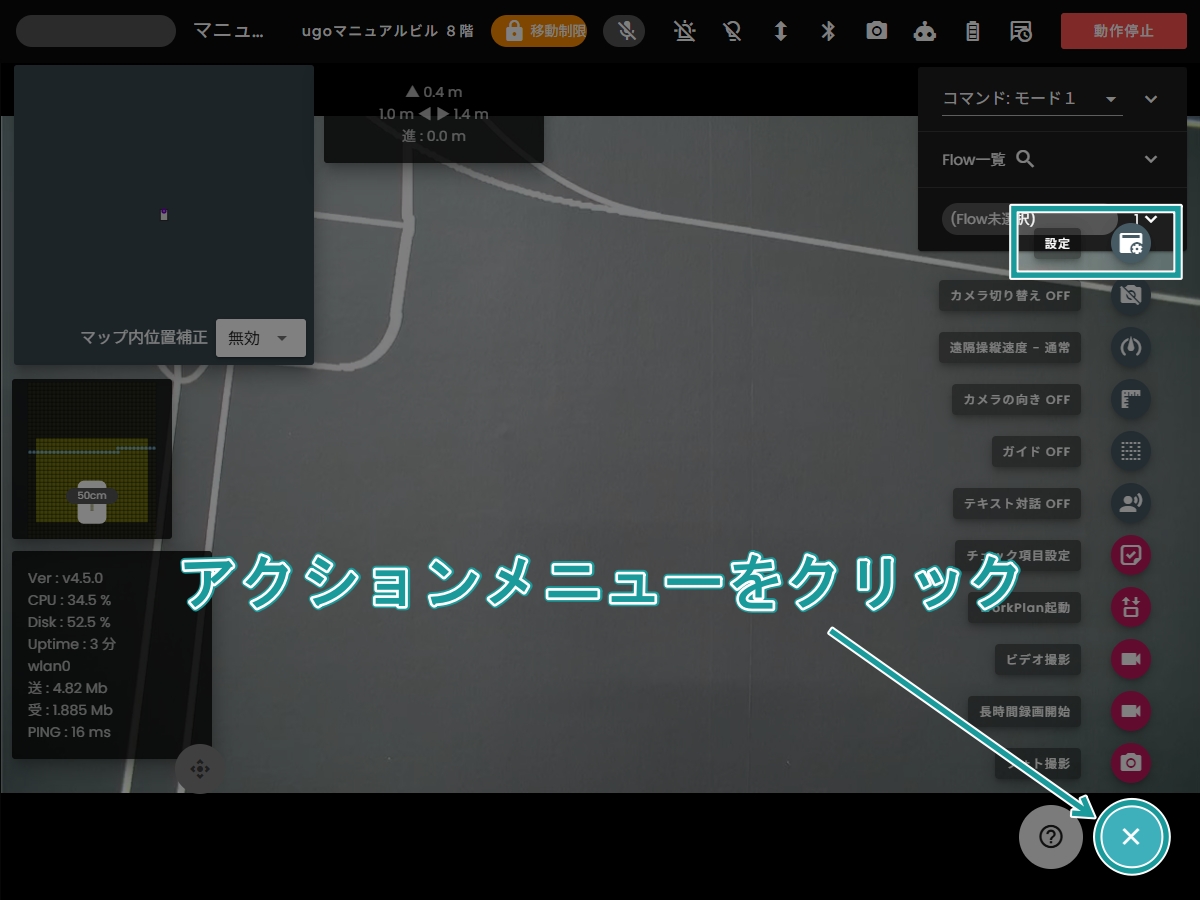The width and height of the screenshot is (1200, 900).
Task: Click the テキスト対話 OFF label
Action: (x=1017, y=503)
